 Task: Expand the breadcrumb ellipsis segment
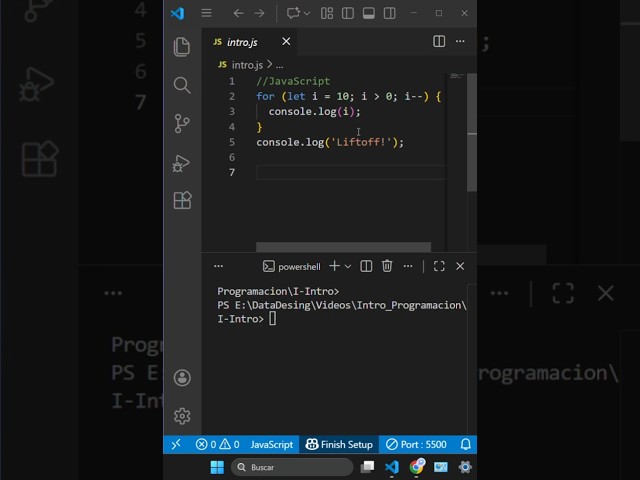(x=280, y=65)
